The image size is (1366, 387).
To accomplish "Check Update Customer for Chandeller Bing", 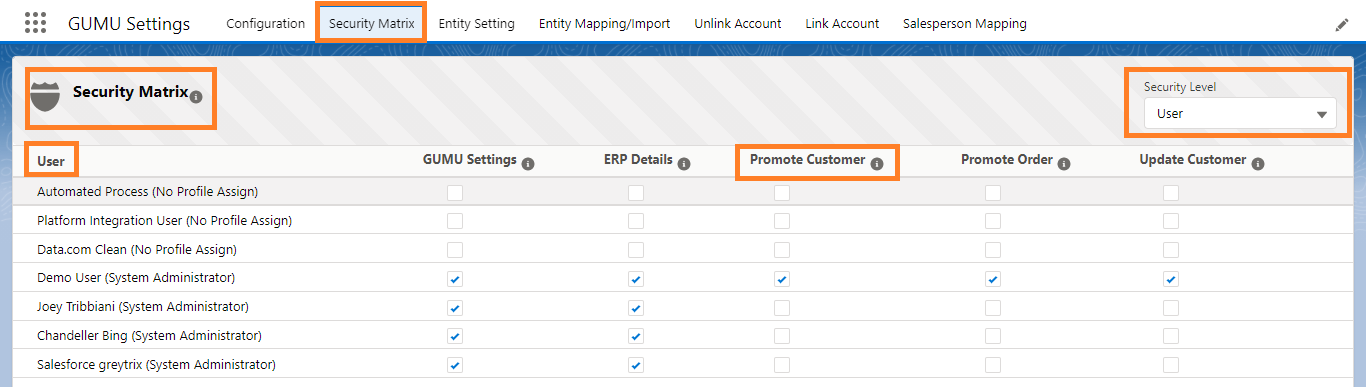I will pos(1171,337).
